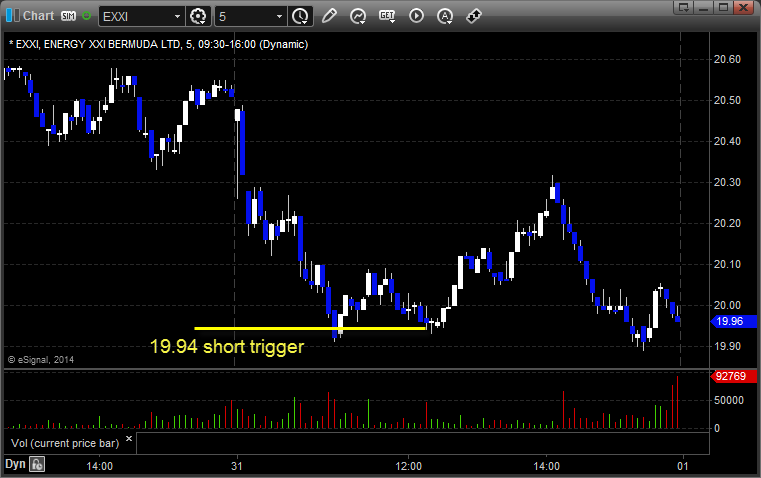Click the blue window link icon beside Chart
Image resolution: width=761 pixels, height=478 pixels.
(x=13, y=16)
